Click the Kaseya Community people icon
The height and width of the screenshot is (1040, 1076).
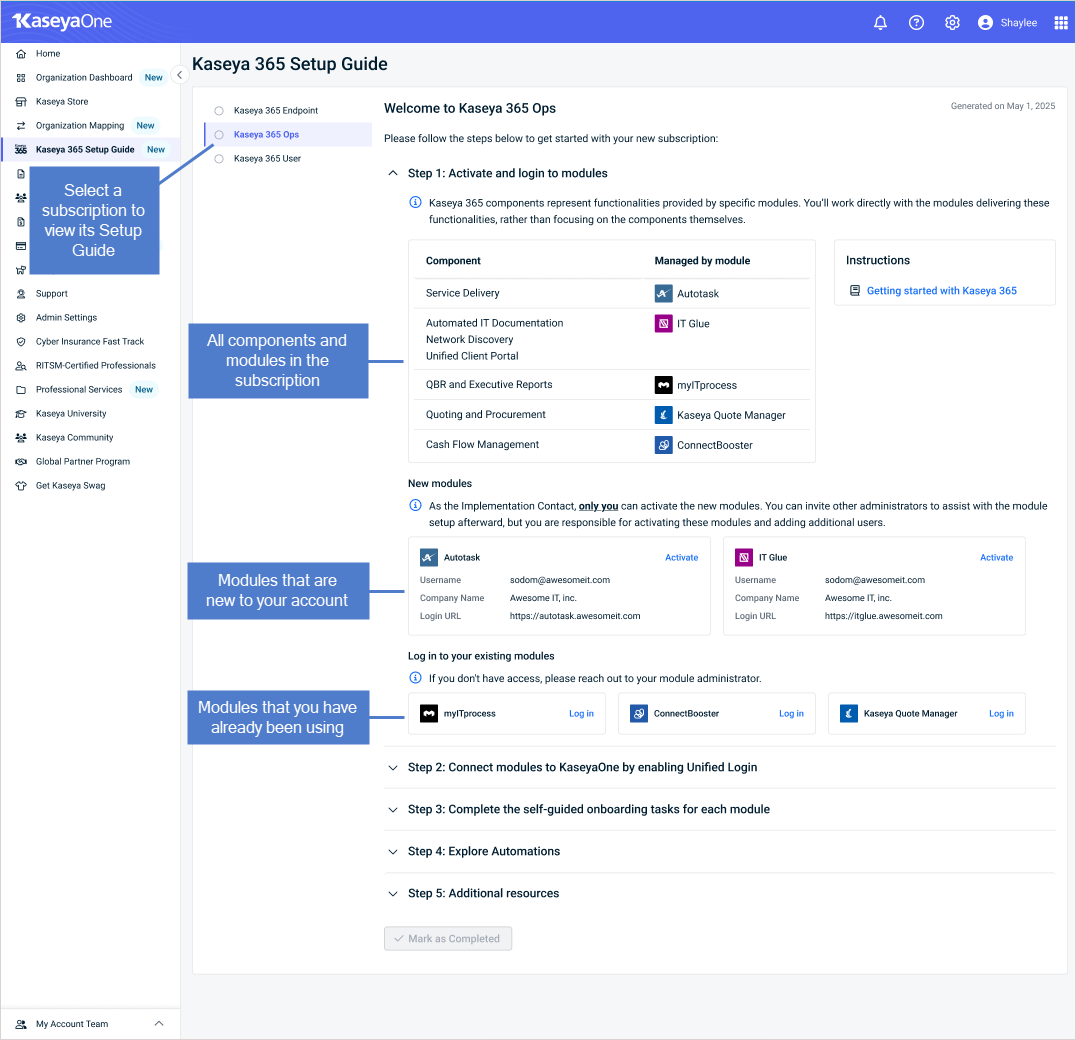coord(21,438)
